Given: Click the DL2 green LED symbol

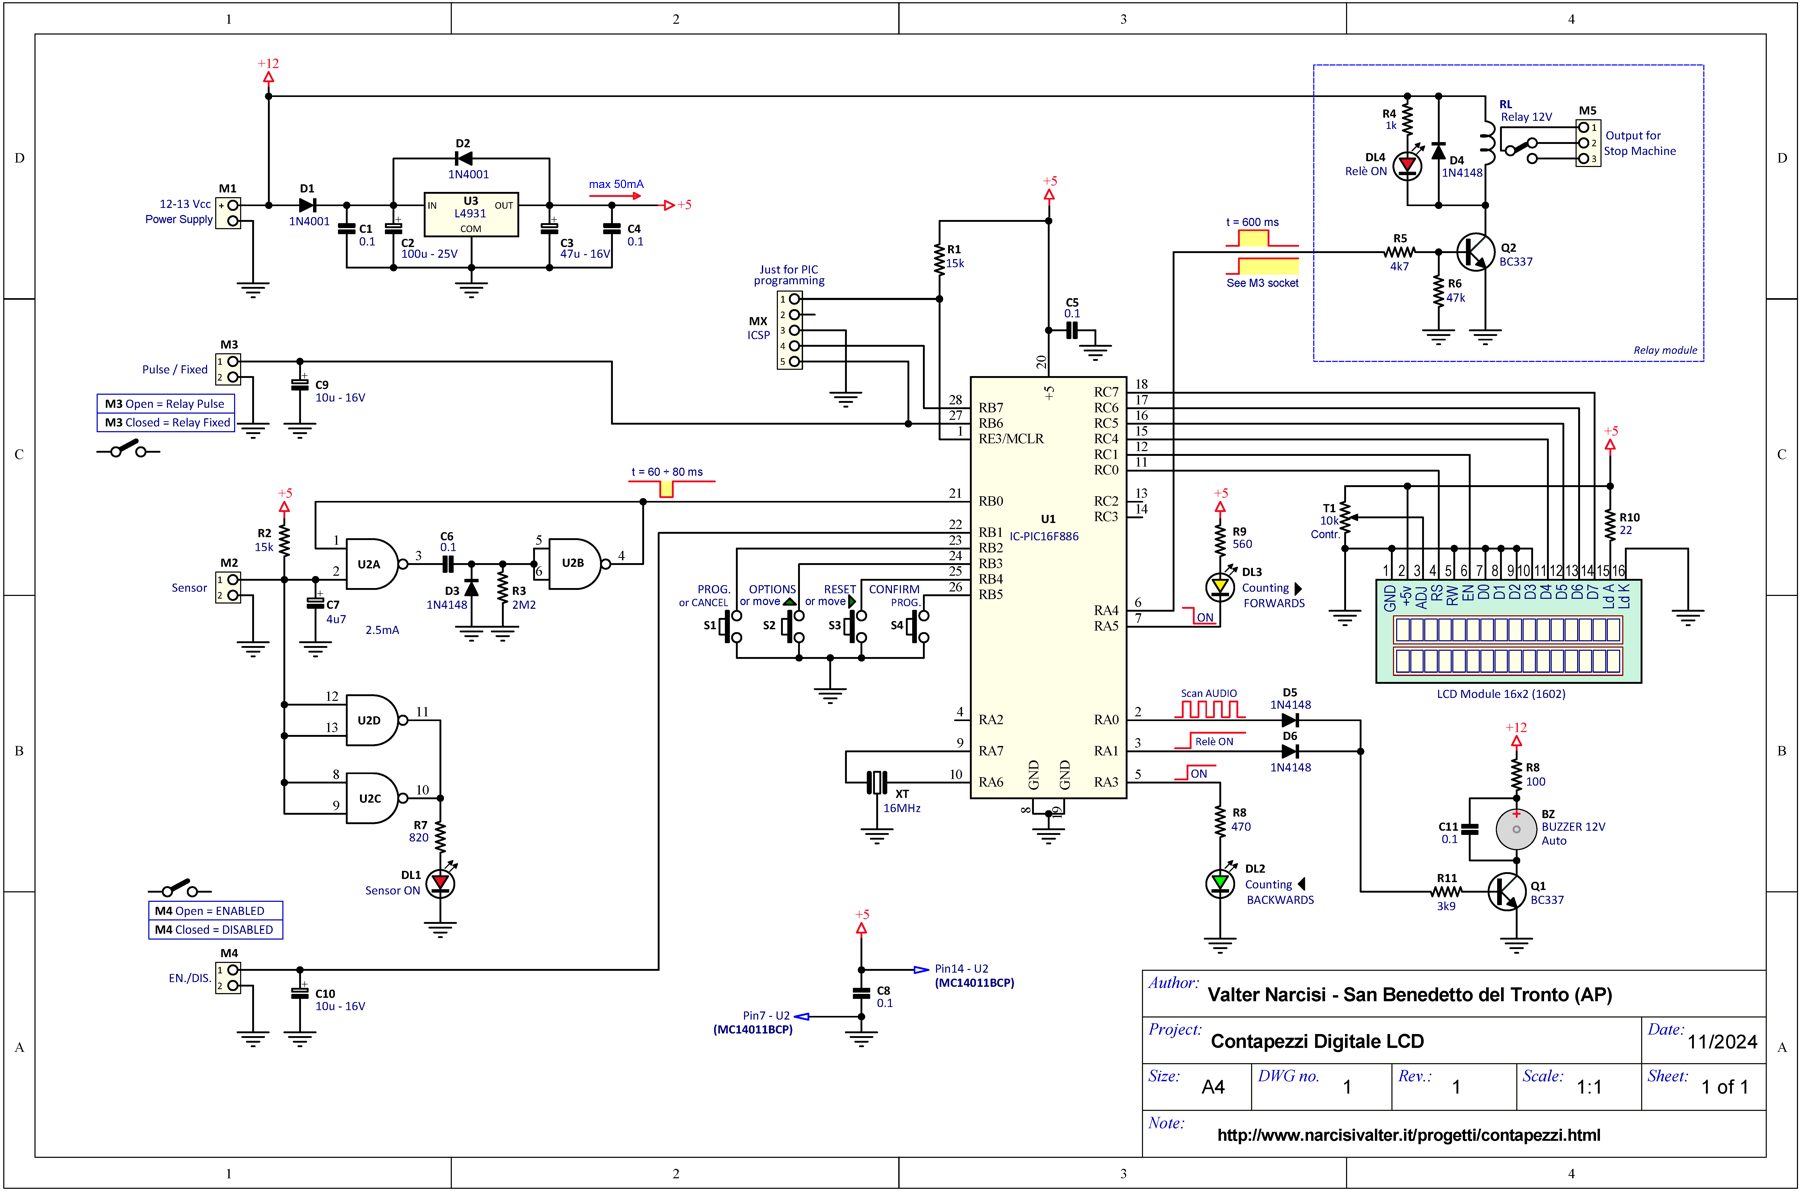Looking at the screenshot, I should pos(1220,882).
